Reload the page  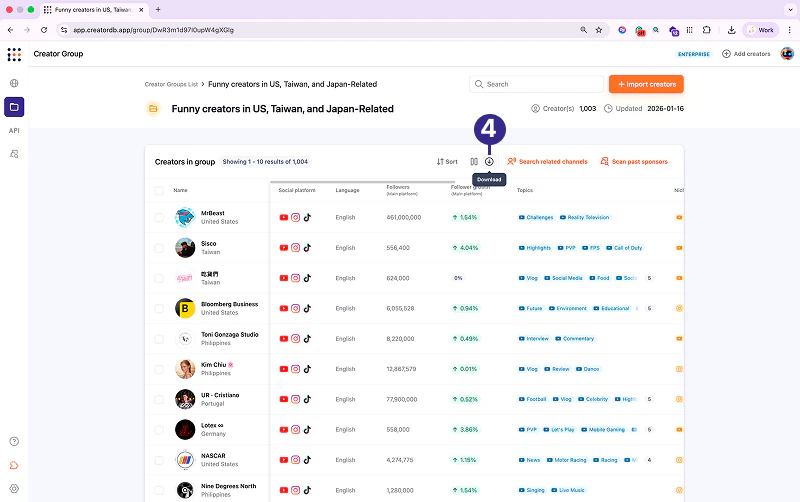click(x=44, y=30)
